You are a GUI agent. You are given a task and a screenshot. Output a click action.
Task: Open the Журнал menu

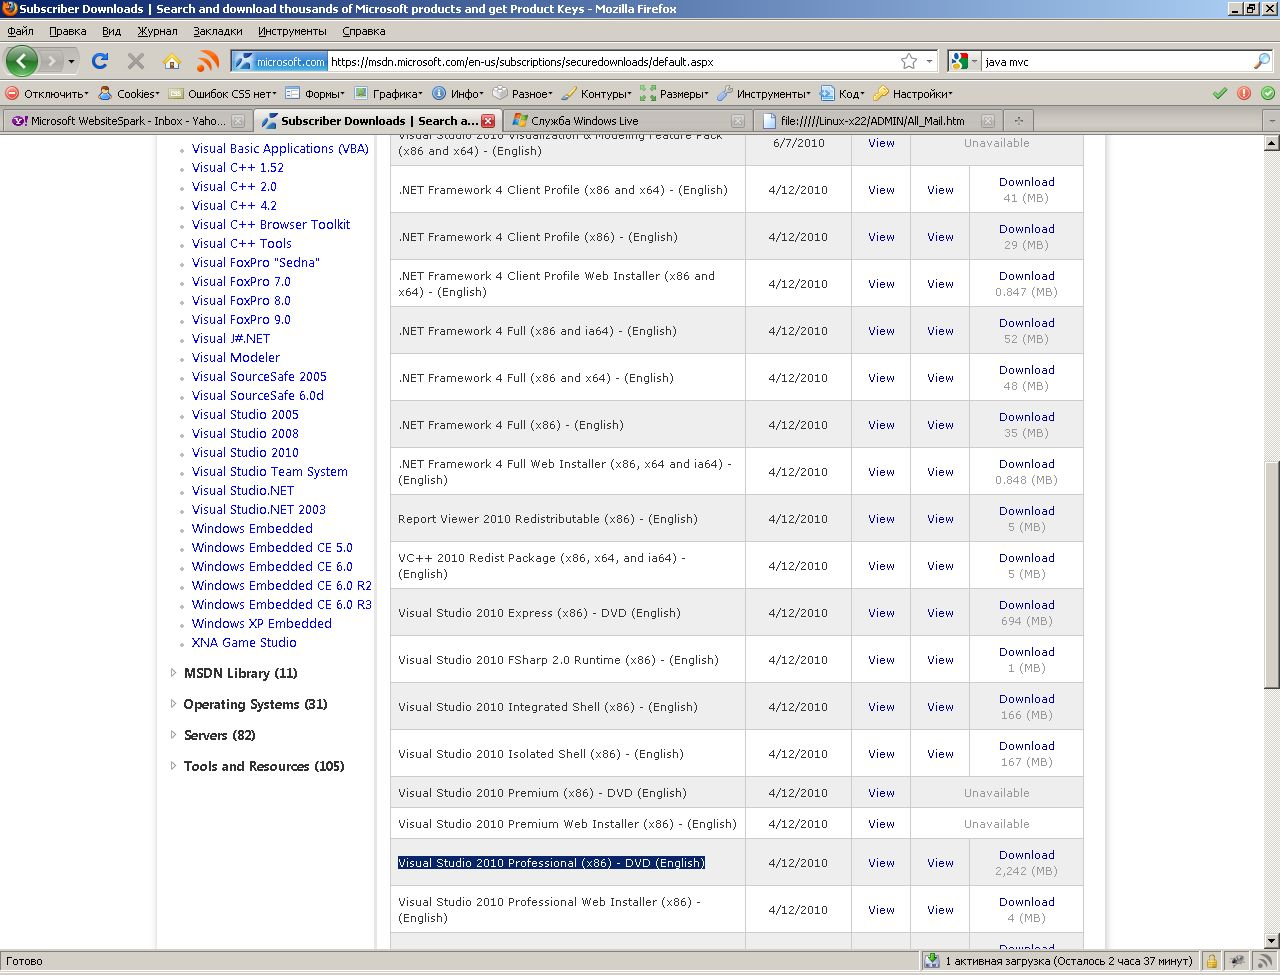[157, 31]
